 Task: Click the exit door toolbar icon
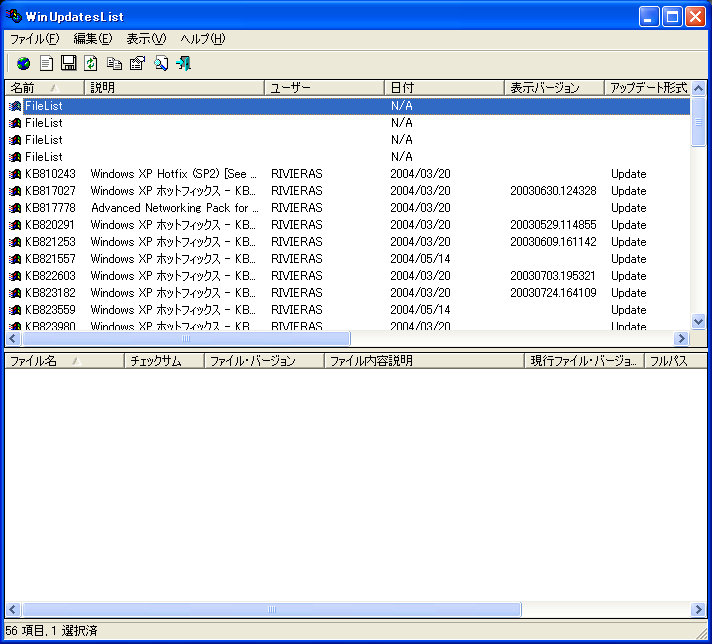pos(183,63)
